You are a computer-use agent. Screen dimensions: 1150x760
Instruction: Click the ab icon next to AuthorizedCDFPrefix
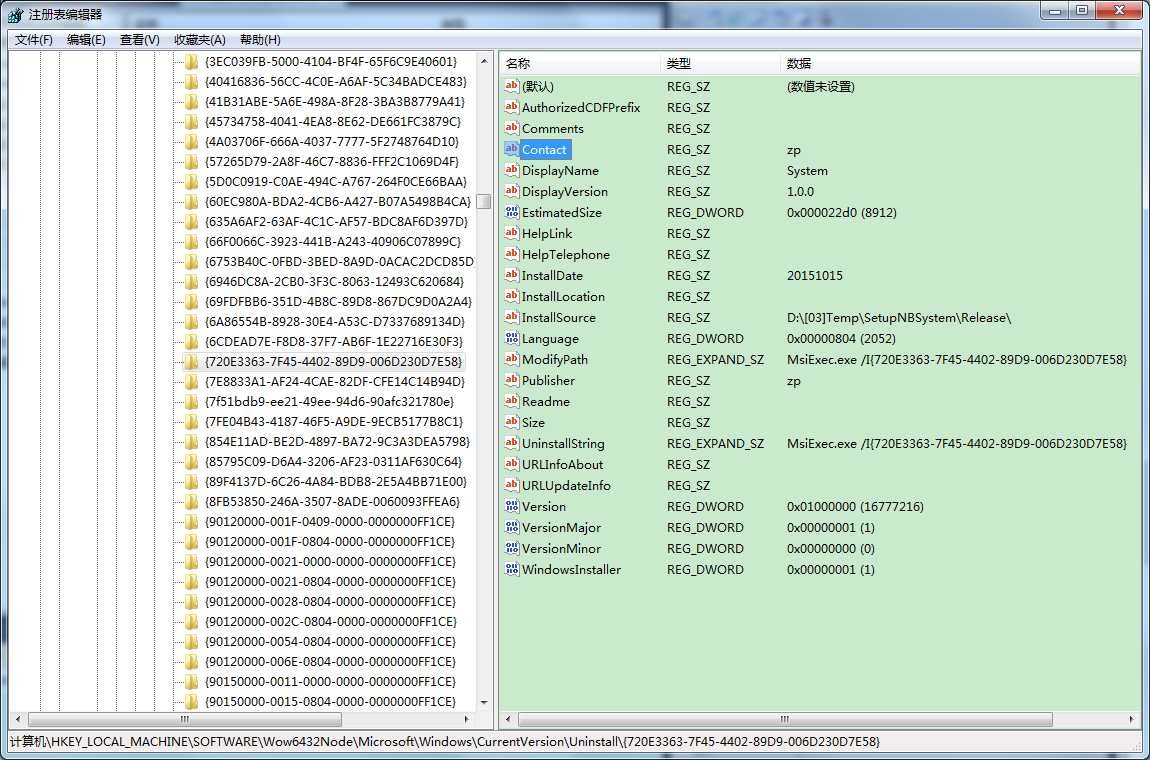click(x=512, y=107)
